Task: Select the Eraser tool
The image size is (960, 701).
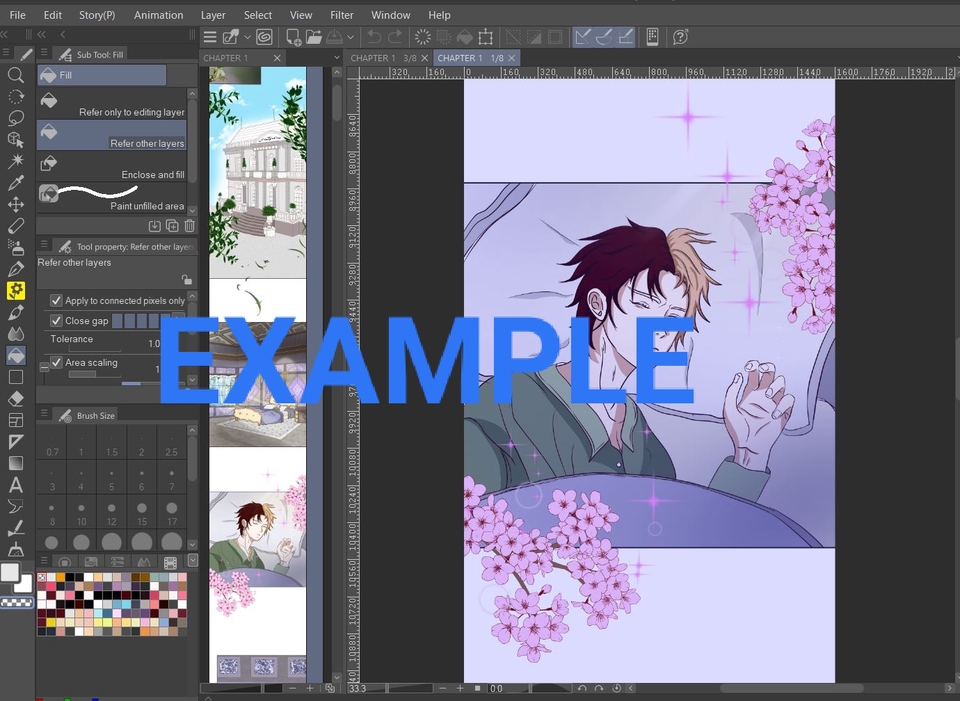Action: click(16, 398)
